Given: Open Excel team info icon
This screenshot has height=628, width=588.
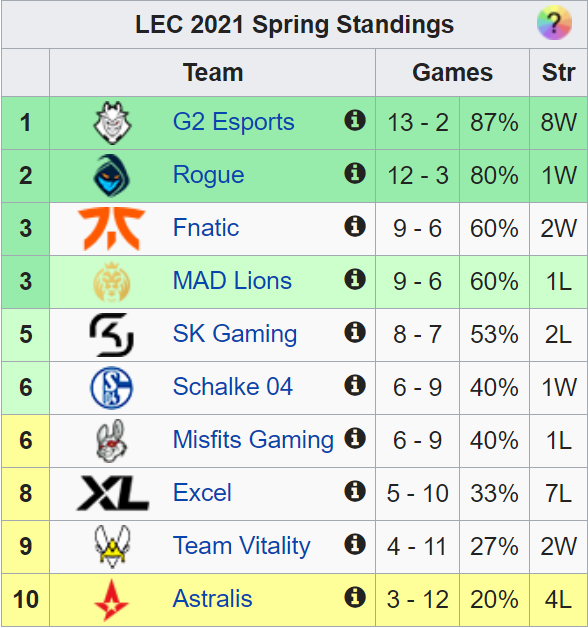Looking at the screenshot, I should [355, 491].
